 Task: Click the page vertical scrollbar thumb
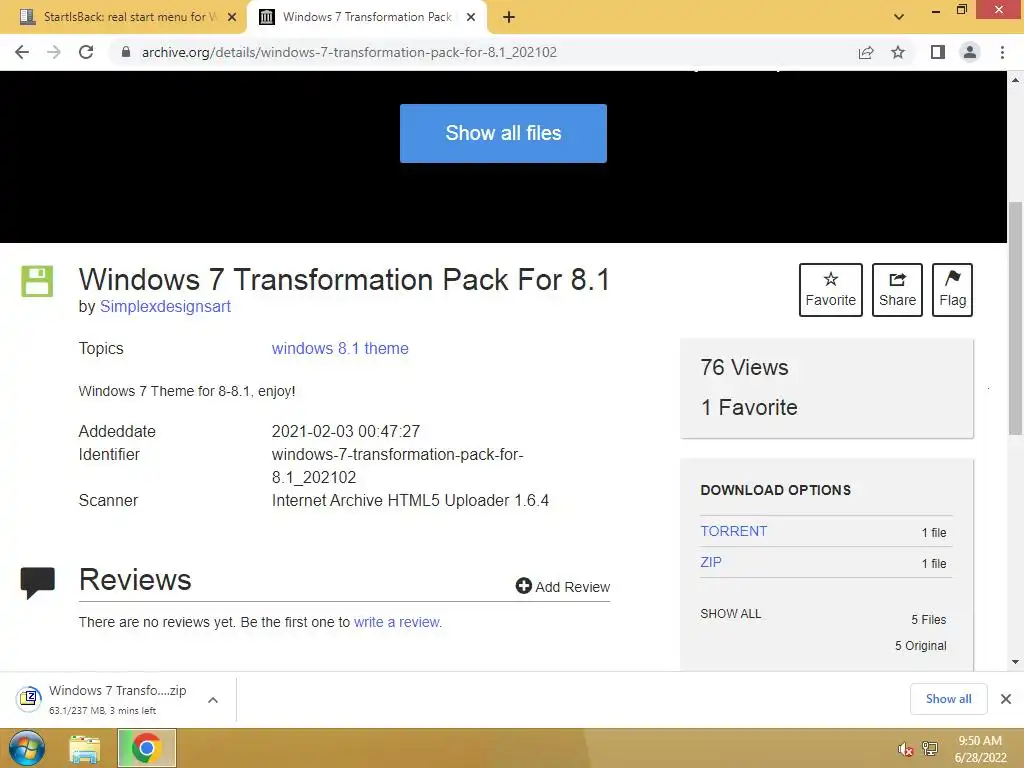(x=1016, y=319)
